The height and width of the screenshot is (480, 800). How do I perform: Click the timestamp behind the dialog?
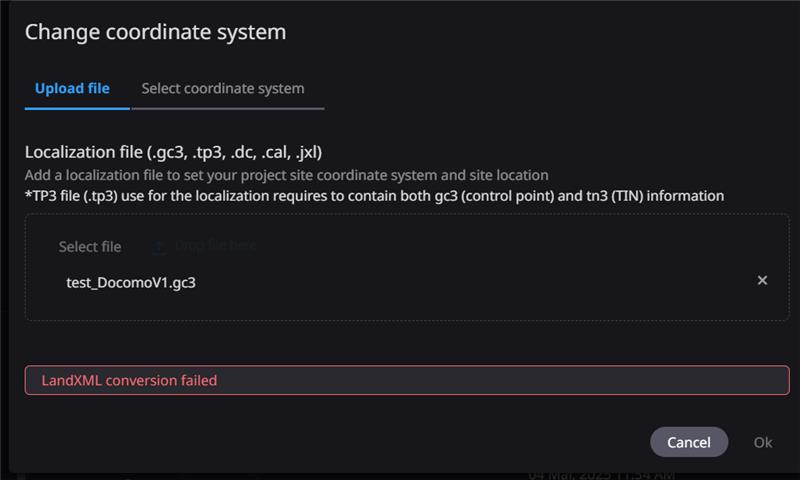click(x=601, y=476)
